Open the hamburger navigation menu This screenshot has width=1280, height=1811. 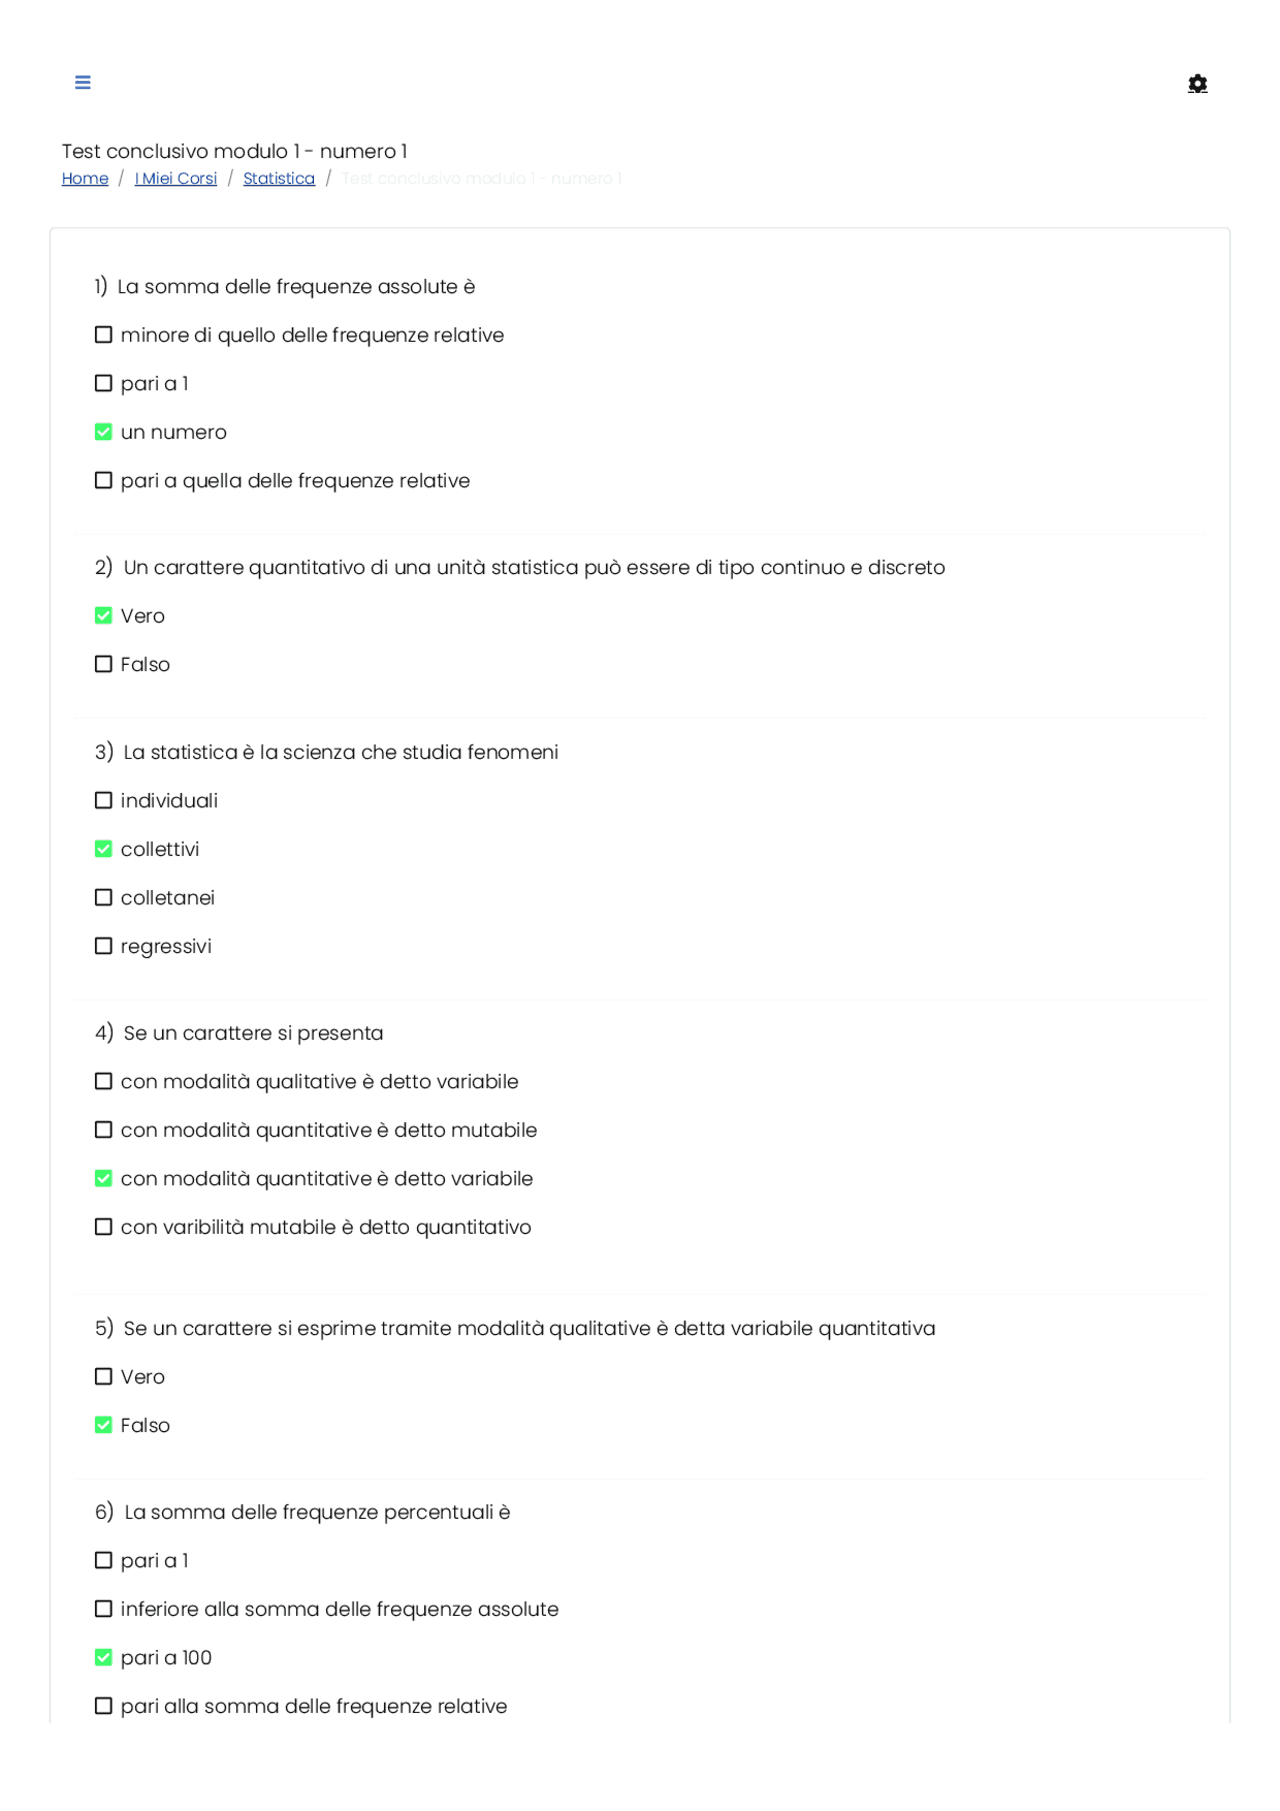[x=82, y=82]
